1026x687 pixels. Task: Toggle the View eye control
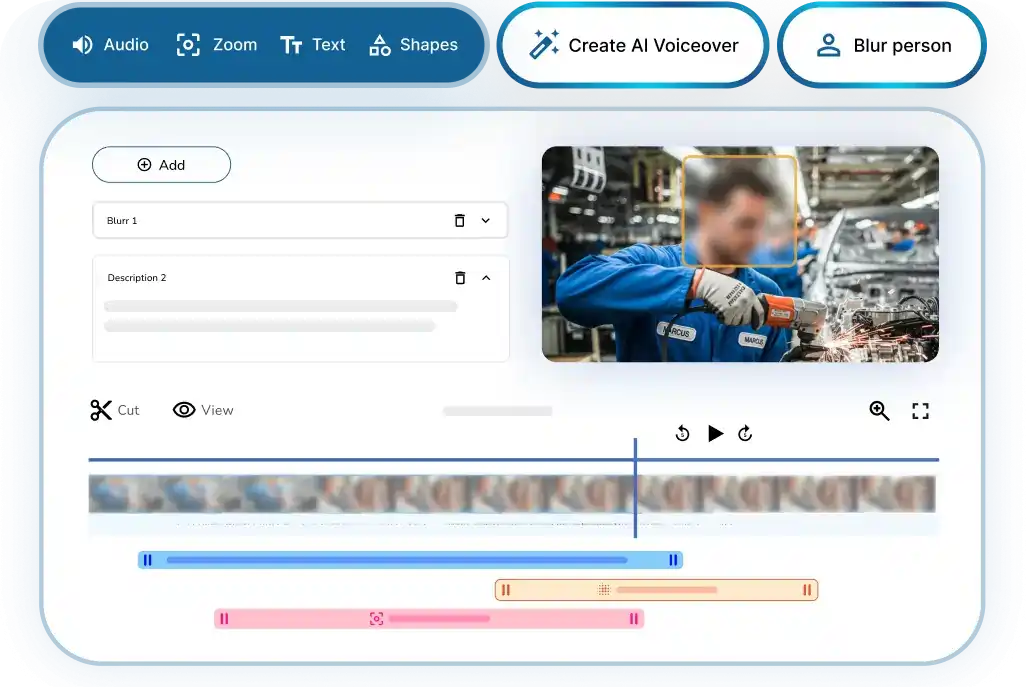(x=203, y=410)
